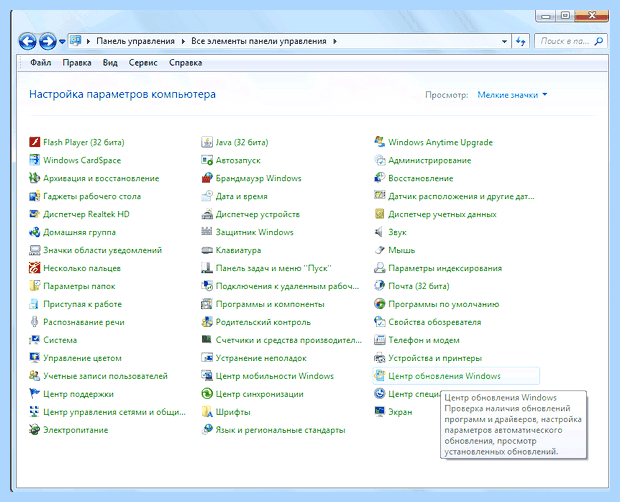Click the Forward navigation arrow
Screen dimensions: 620x502
coord(47,41)
